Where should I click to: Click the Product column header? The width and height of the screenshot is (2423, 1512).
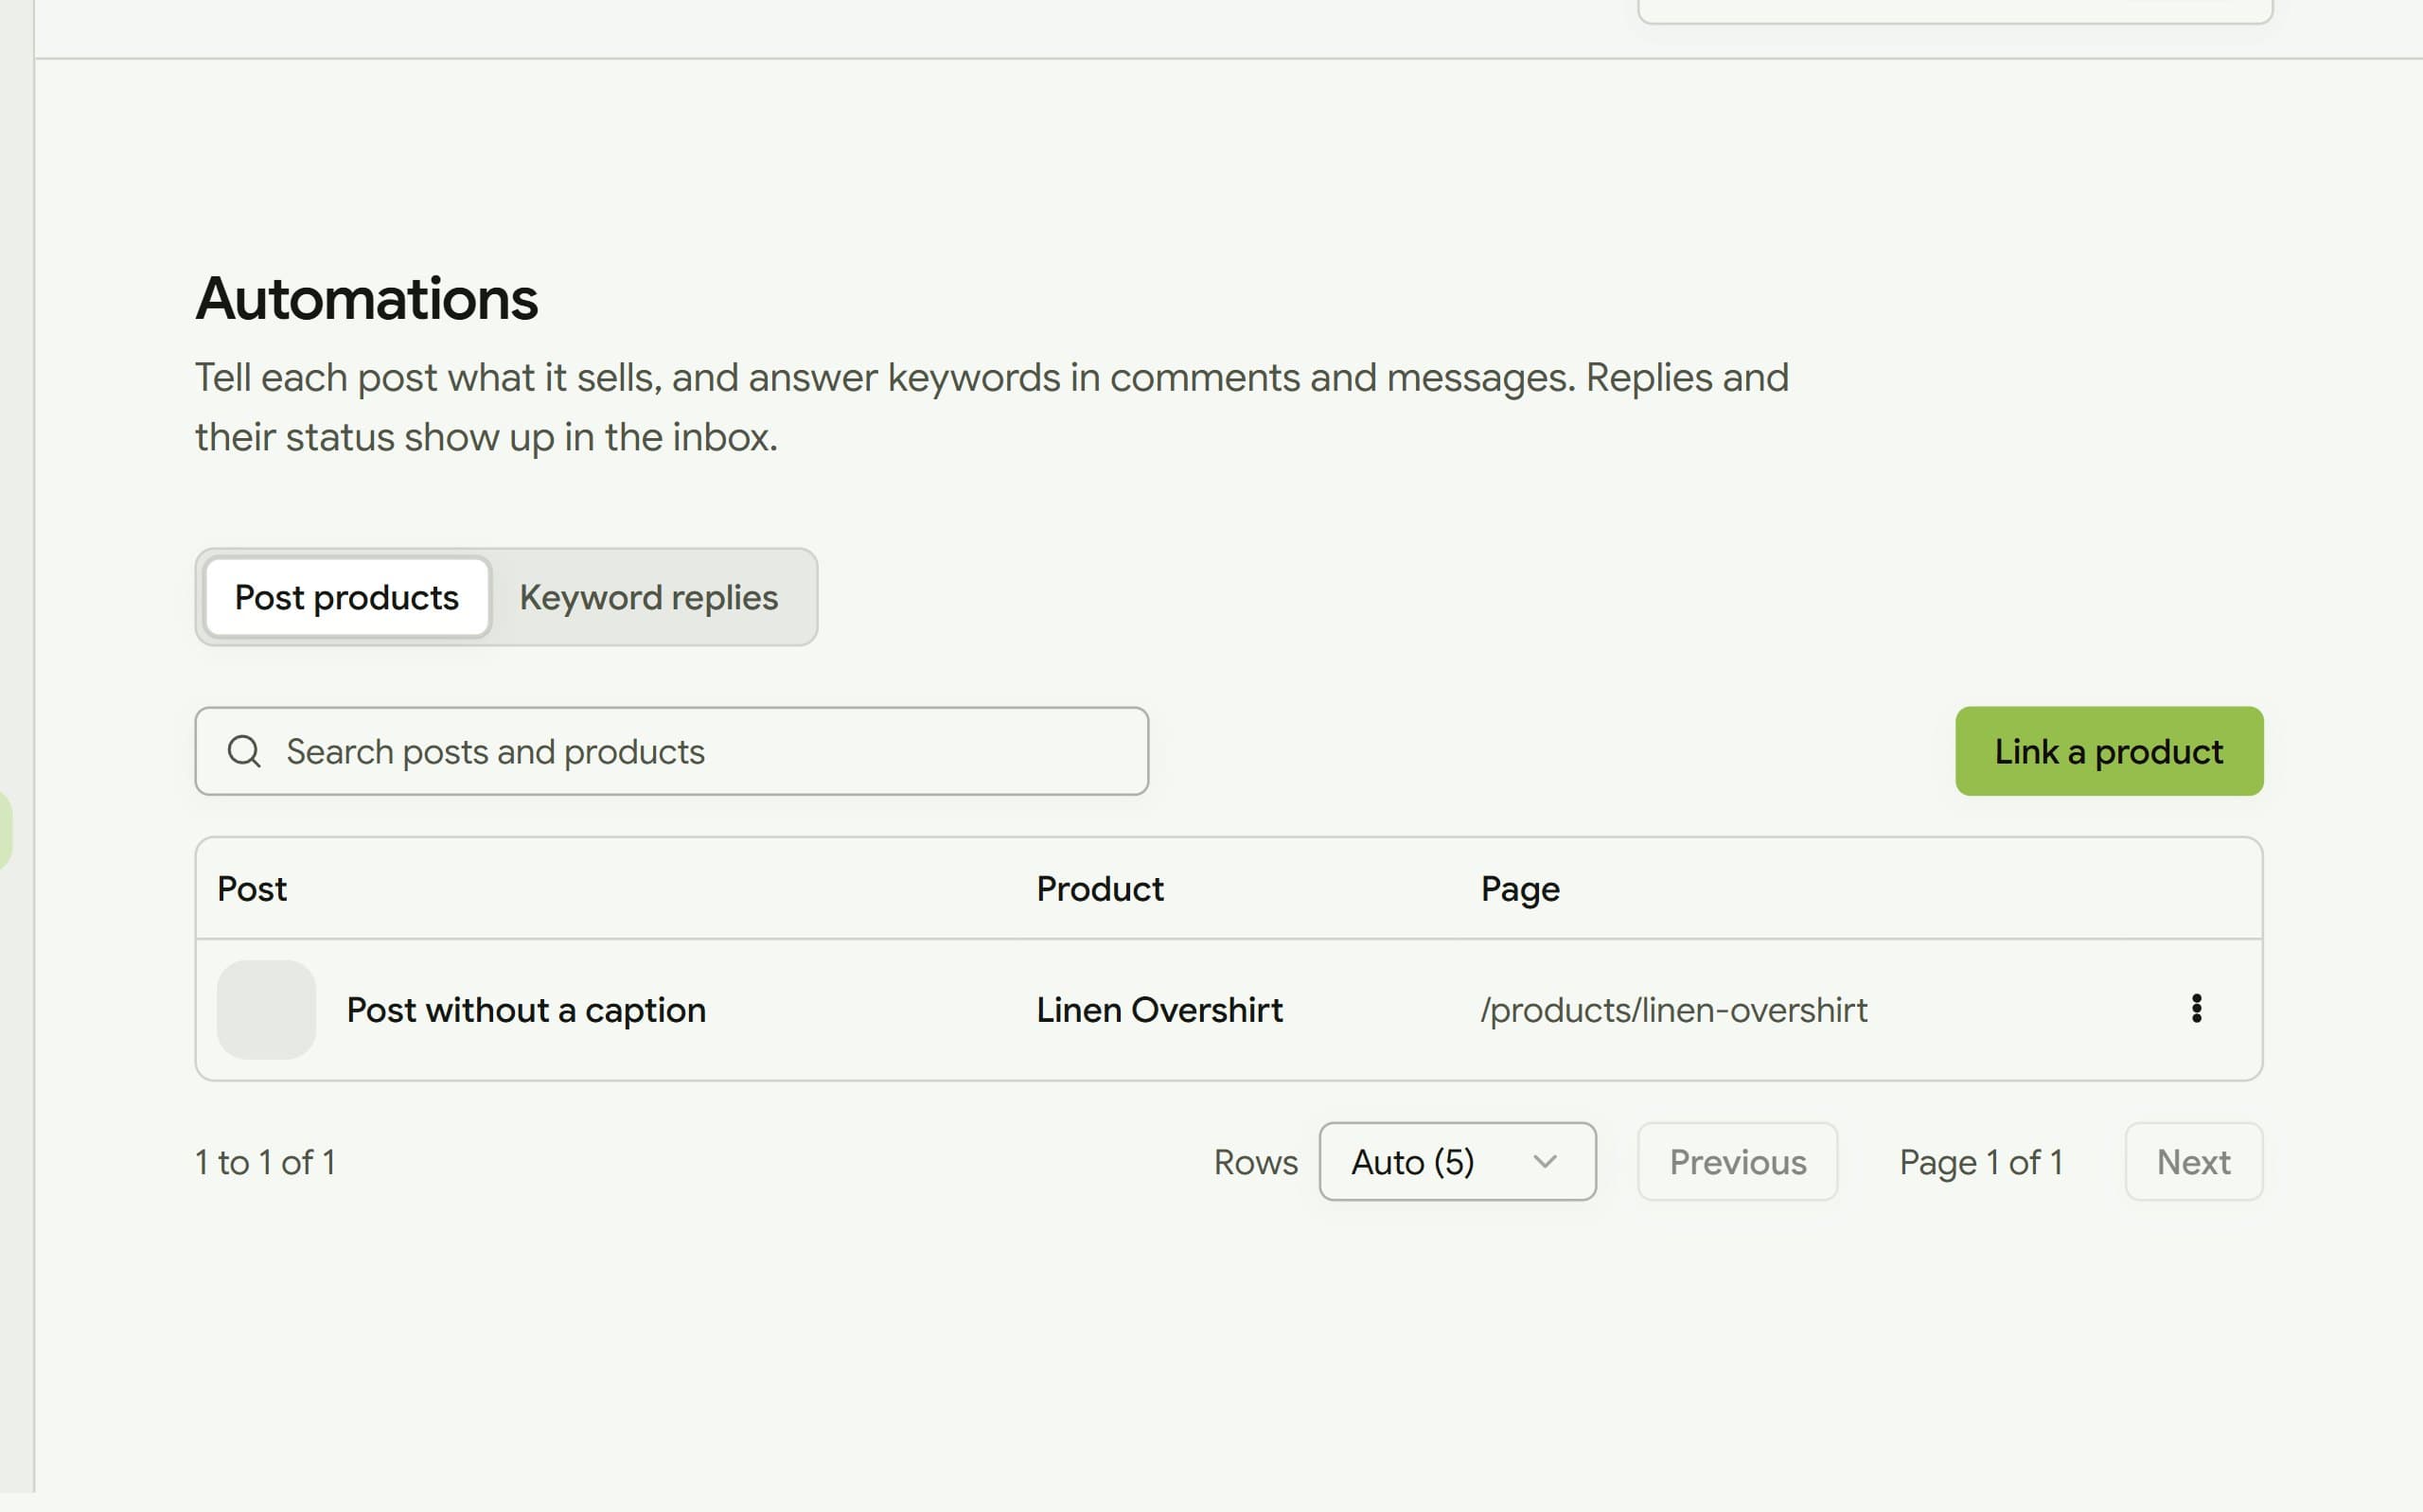tap(1100, 889)
